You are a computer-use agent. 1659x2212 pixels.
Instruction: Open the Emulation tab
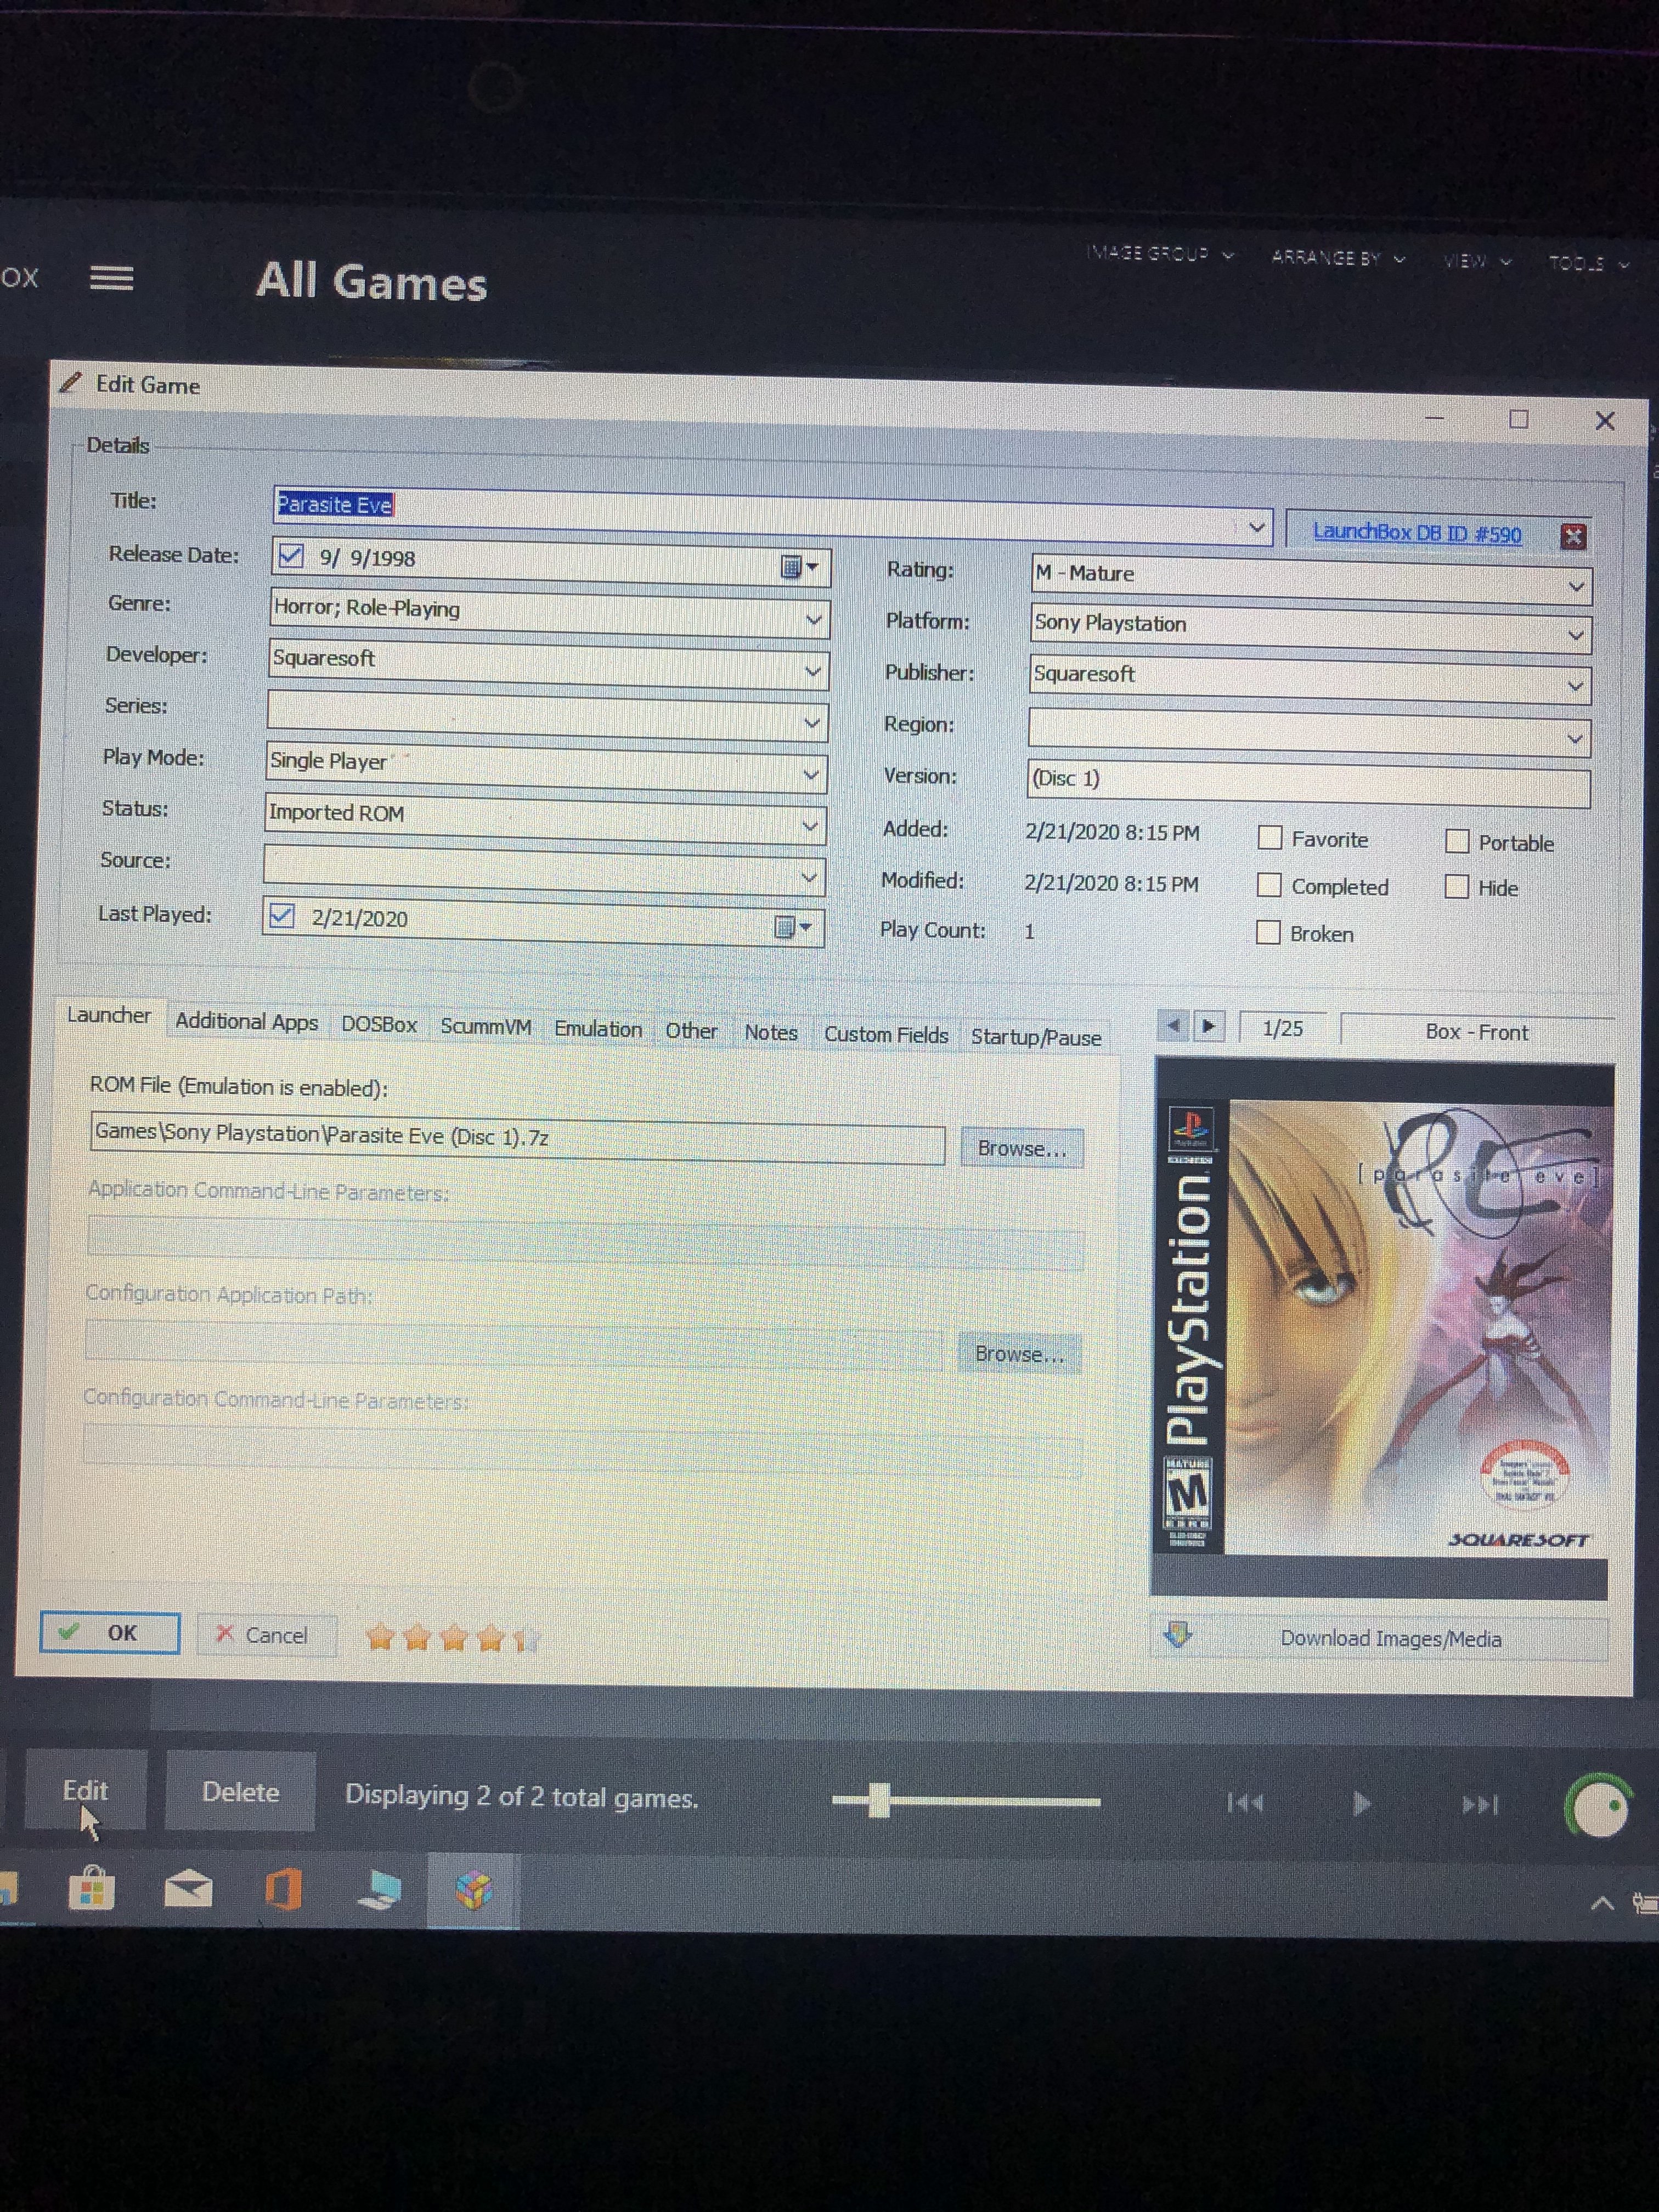[x=598, y=1029]
